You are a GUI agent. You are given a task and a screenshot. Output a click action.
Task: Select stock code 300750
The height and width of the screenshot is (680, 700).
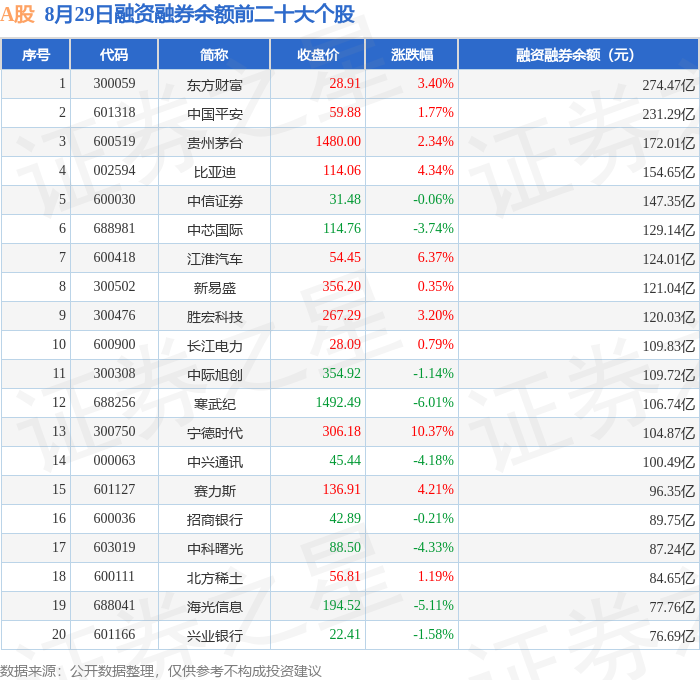tap(114, 431)
